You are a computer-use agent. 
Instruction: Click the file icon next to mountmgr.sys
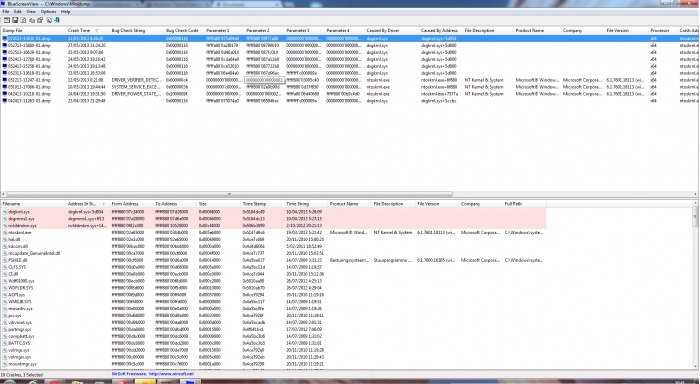(x=5, y=364)
